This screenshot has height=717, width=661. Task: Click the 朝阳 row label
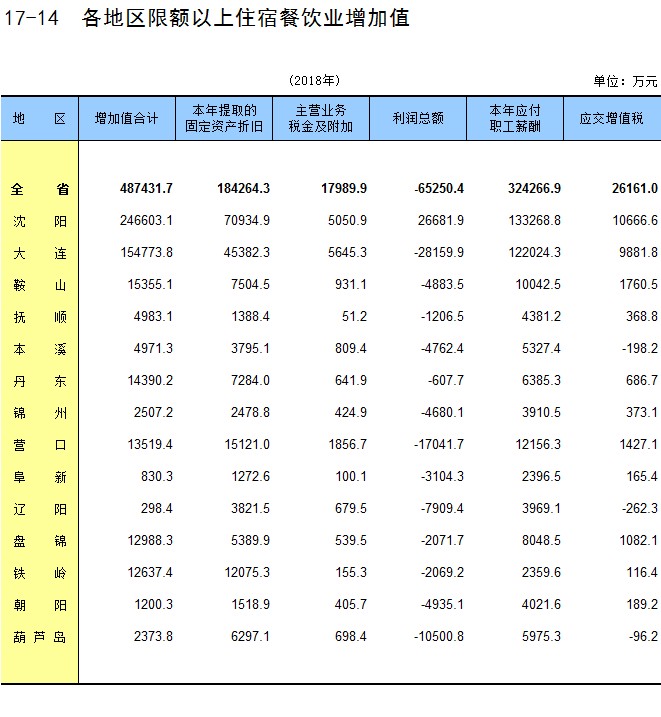coord(40,605)
